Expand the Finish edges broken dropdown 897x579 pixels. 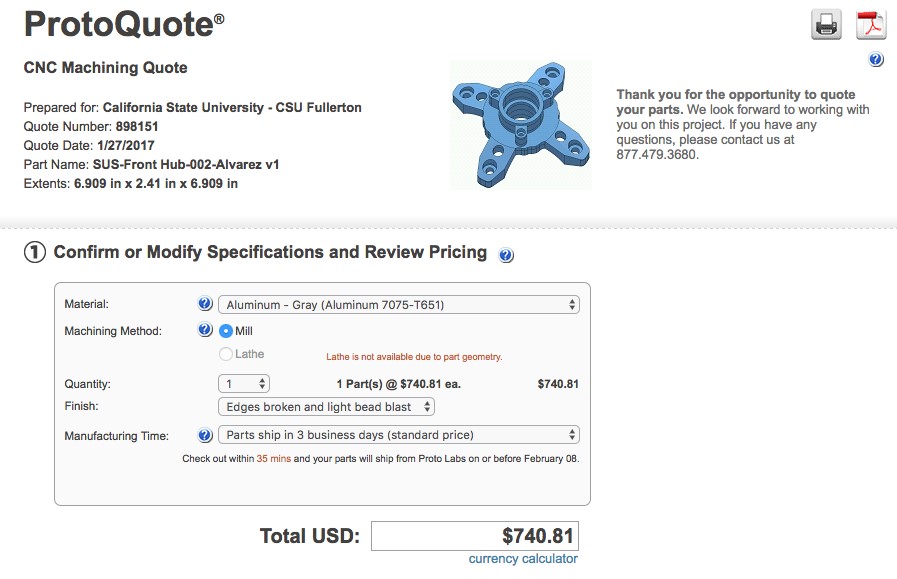pos(326,407)
